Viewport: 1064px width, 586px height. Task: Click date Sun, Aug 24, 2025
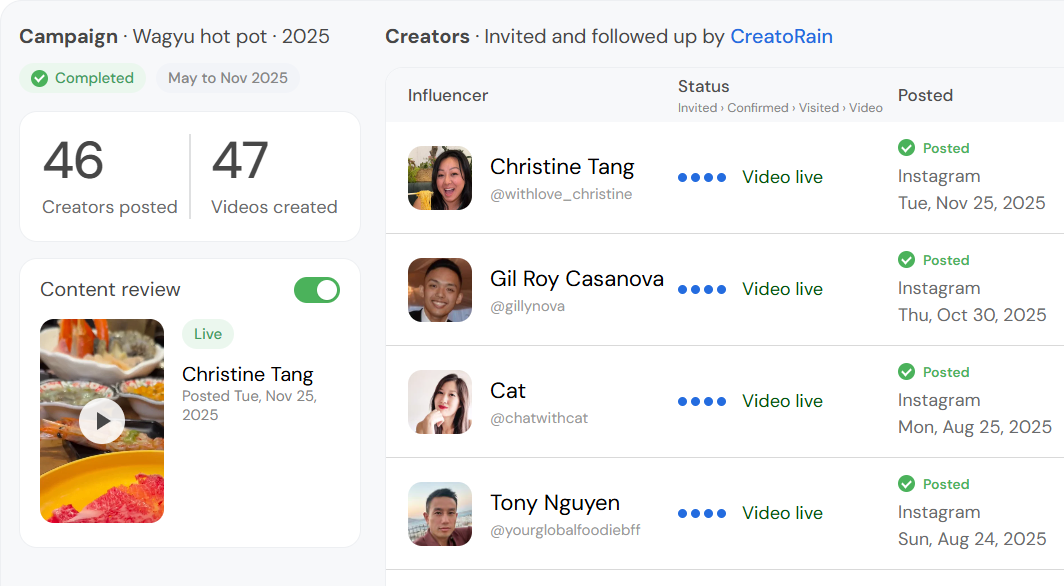click(x=972, y=539)
